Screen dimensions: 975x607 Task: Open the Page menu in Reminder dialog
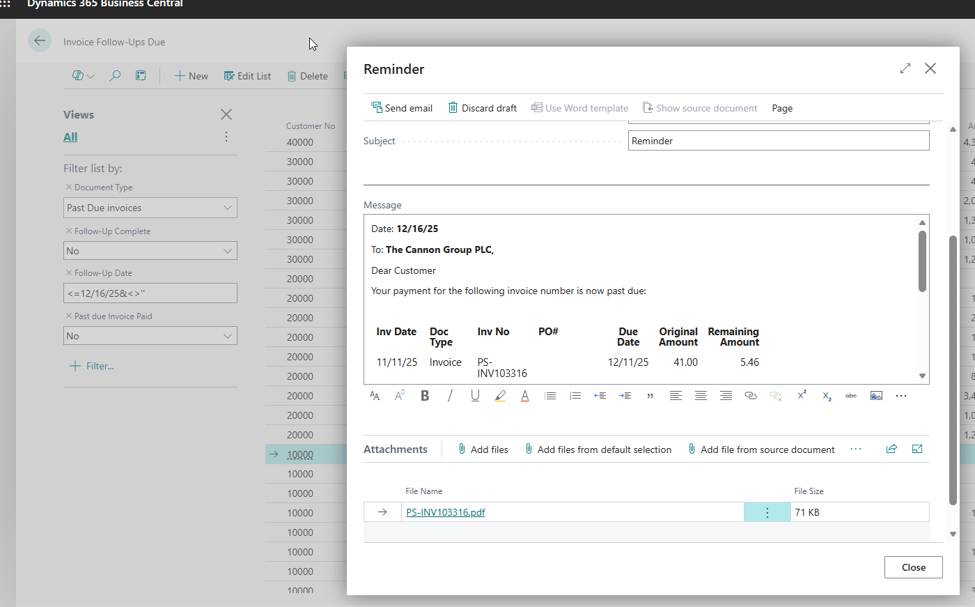pos(782,108)
